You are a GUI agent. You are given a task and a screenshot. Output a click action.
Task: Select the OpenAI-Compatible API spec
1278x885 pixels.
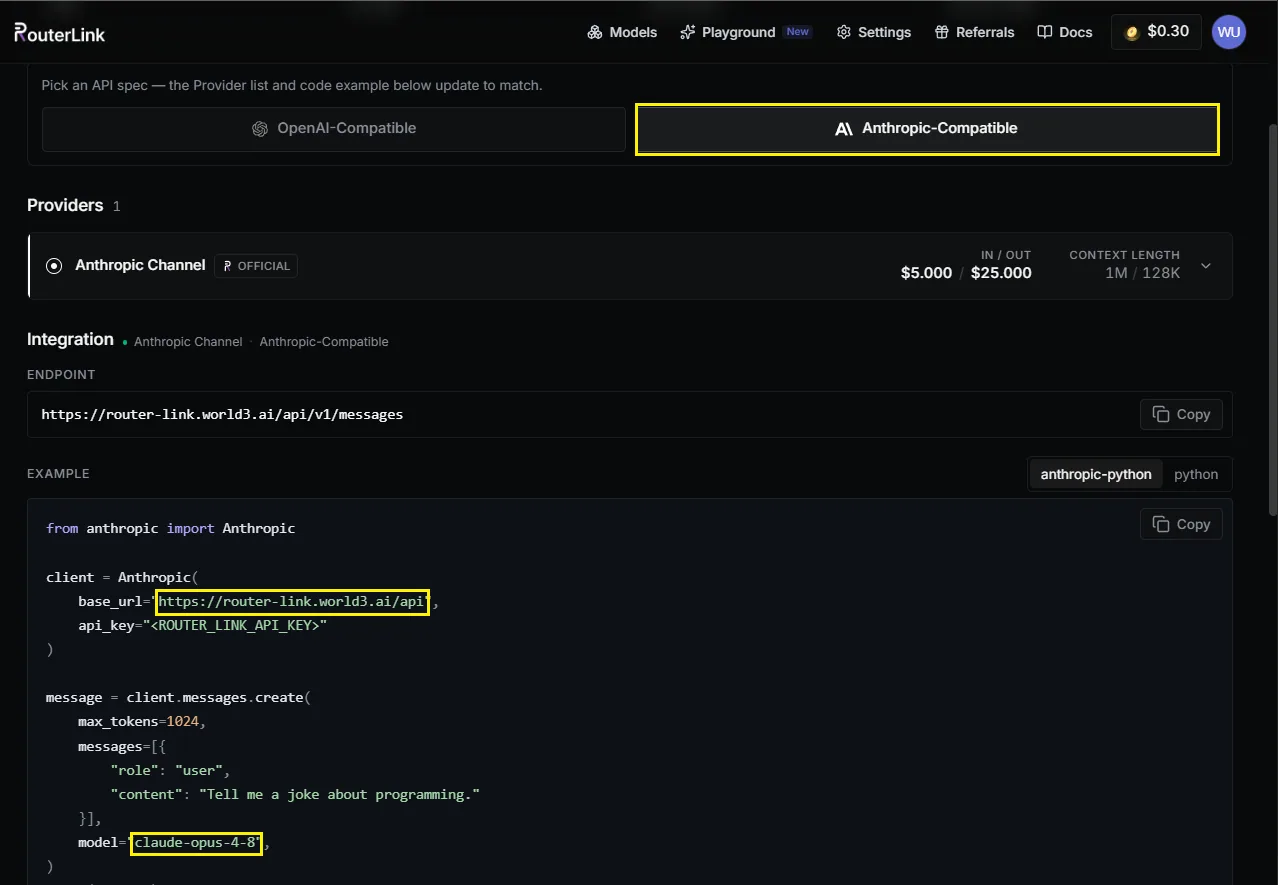point(333,129)
